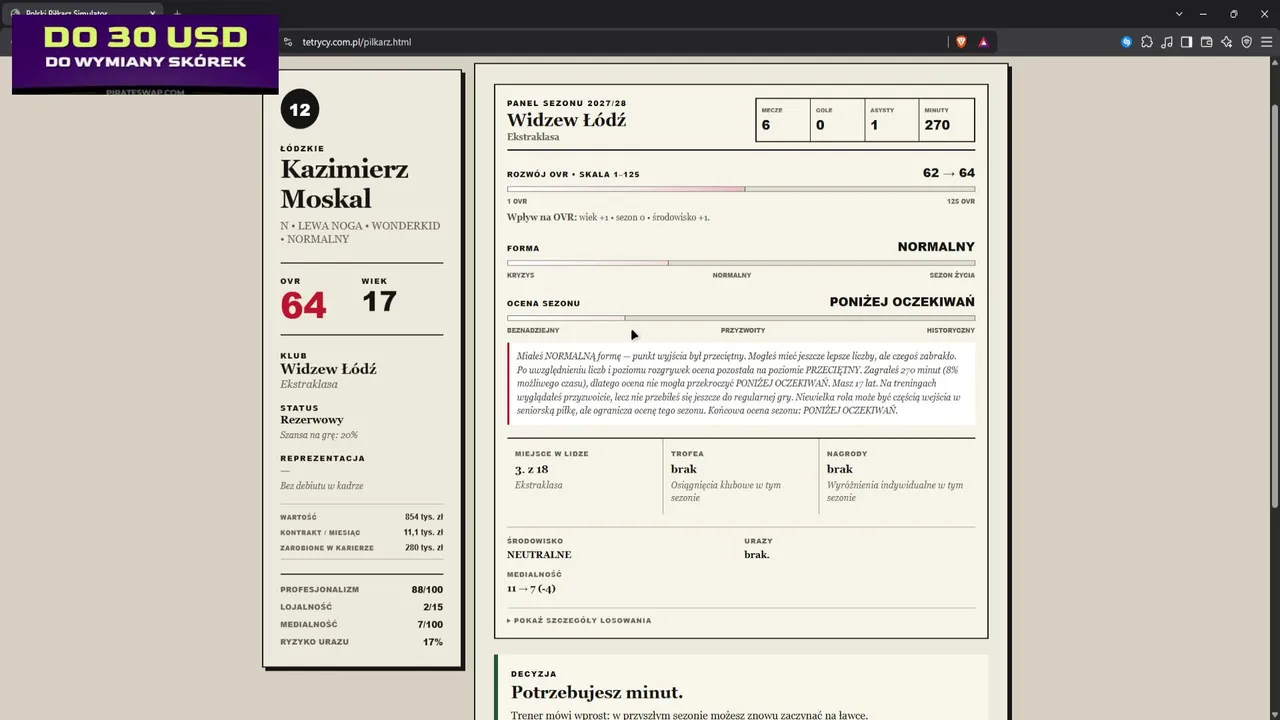Viewport: 1280px width, 720px height.
Task: Expand 'Pokaż szczegóły losowania' details
Action: coord(579,620)
